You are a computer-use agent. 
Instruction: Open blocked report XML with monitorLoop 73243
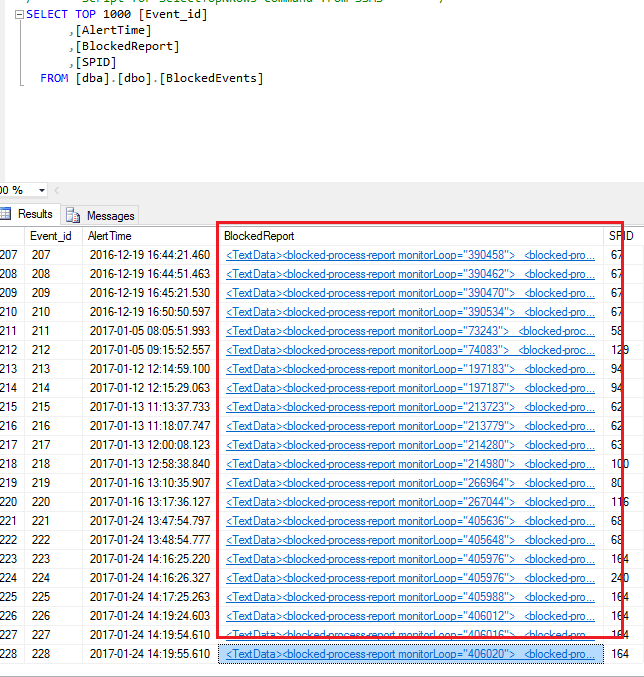click(x=410, y=331)
